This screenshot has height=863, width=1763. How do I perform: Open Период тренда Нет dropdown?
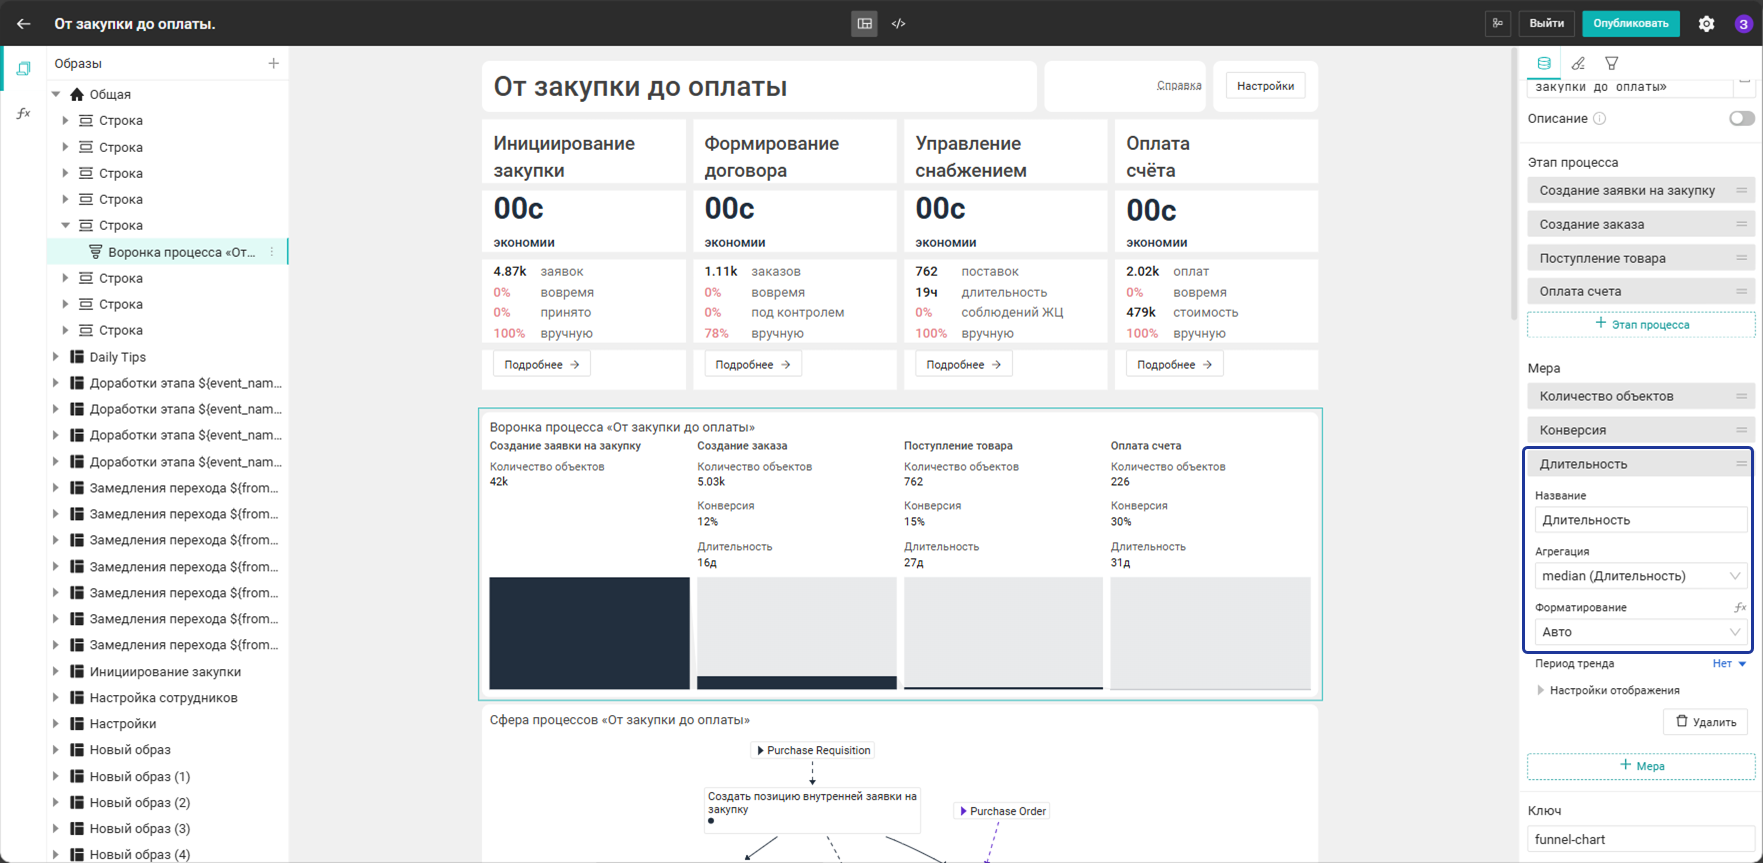coord(1729,663)
